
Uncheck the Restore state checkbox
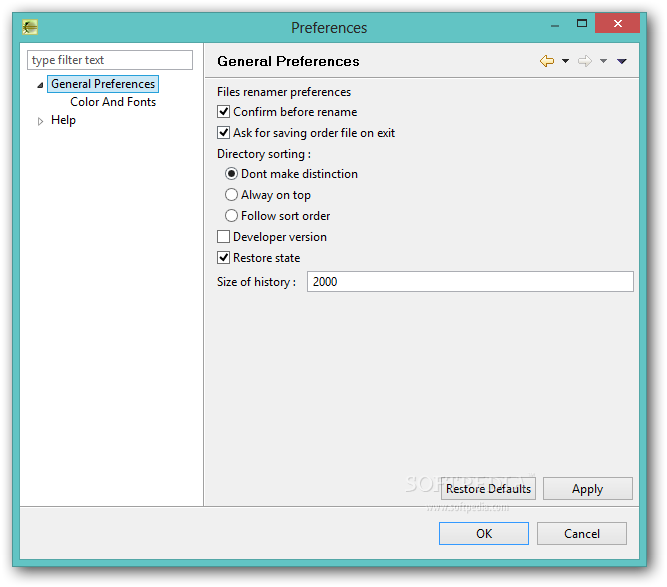(x=223, y=257)
